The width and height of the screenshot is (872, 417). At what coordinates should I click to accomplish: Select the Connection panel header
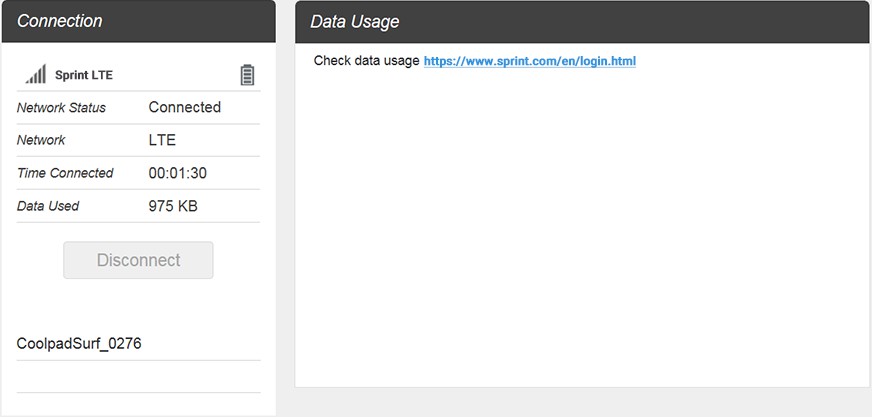pos(138,21)
